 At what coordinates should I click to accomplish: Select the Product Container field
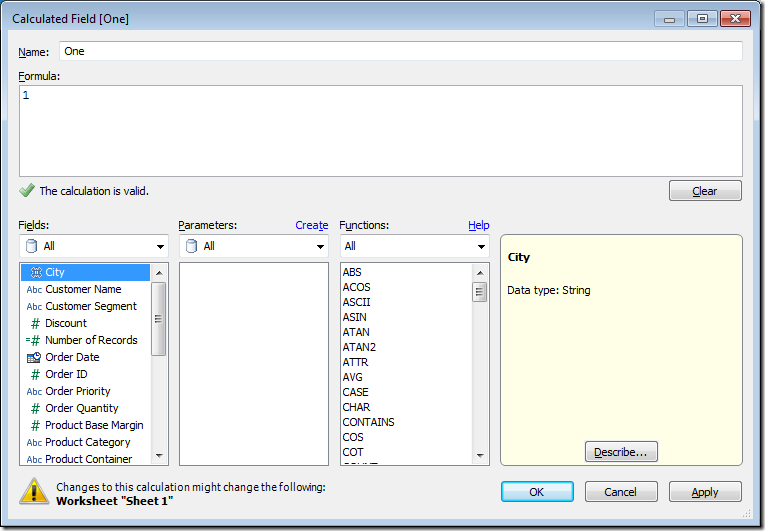pos(85,459)
